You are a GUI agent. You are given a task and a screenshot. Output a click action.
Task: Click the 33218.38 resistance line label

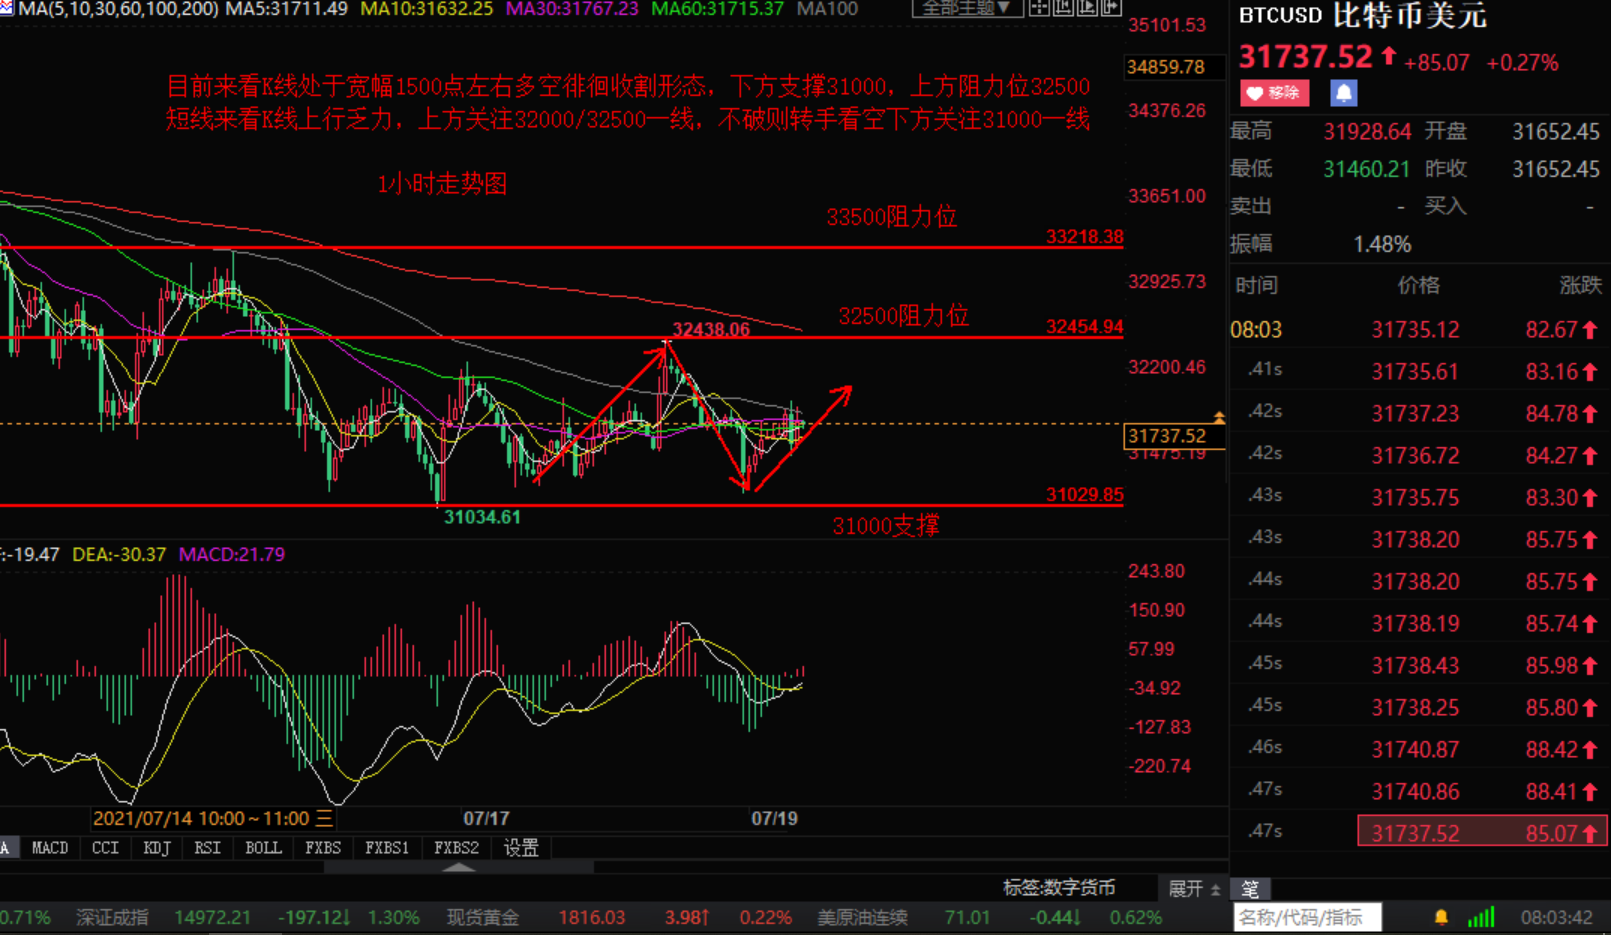tap(1084, 237)
